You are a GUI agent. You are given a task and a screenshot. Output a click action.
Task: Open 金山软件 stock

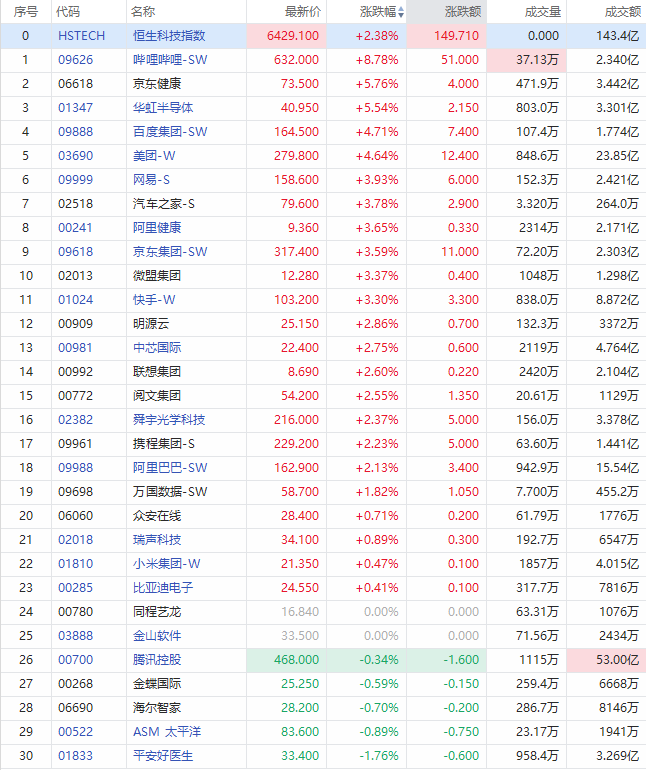pyautogui.click(x=157, y=636)
